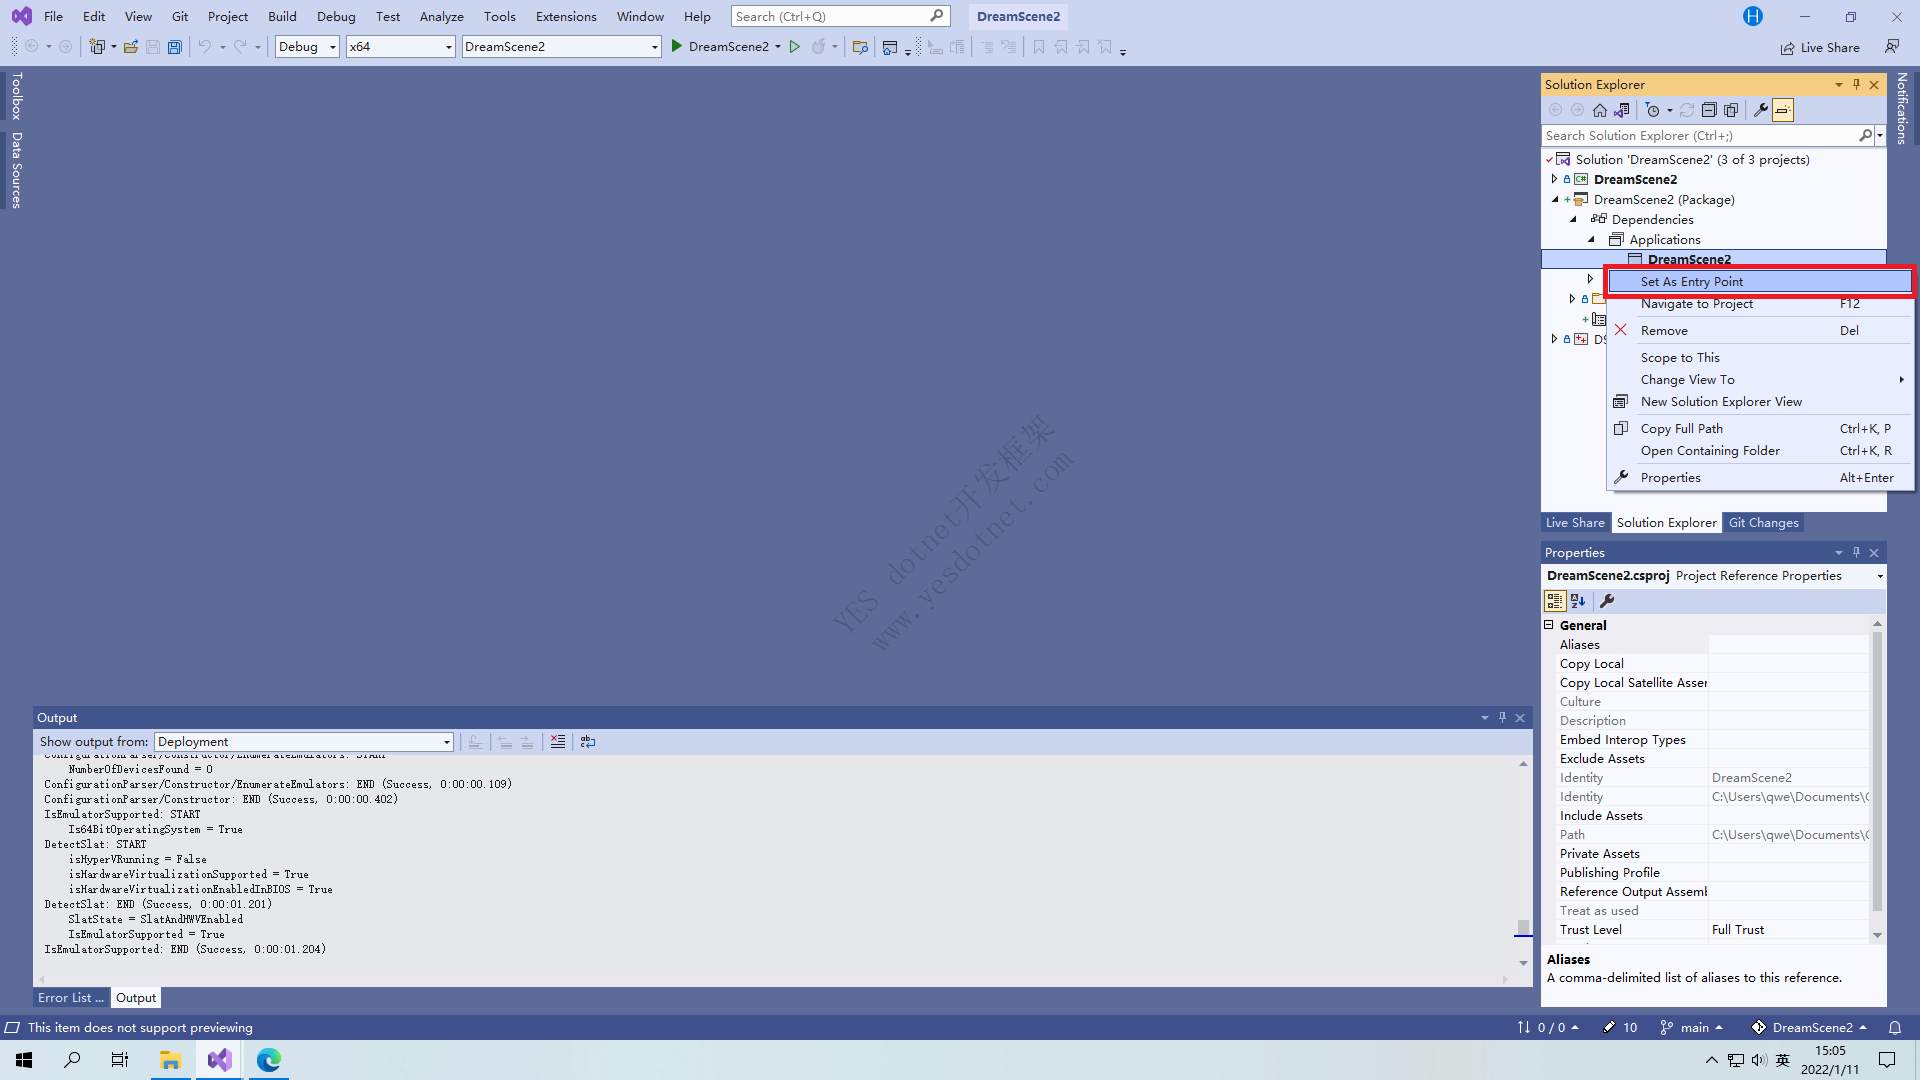
Task: Pin the Output window auto-hide pushpin
Action: [x=1502, y=718]
